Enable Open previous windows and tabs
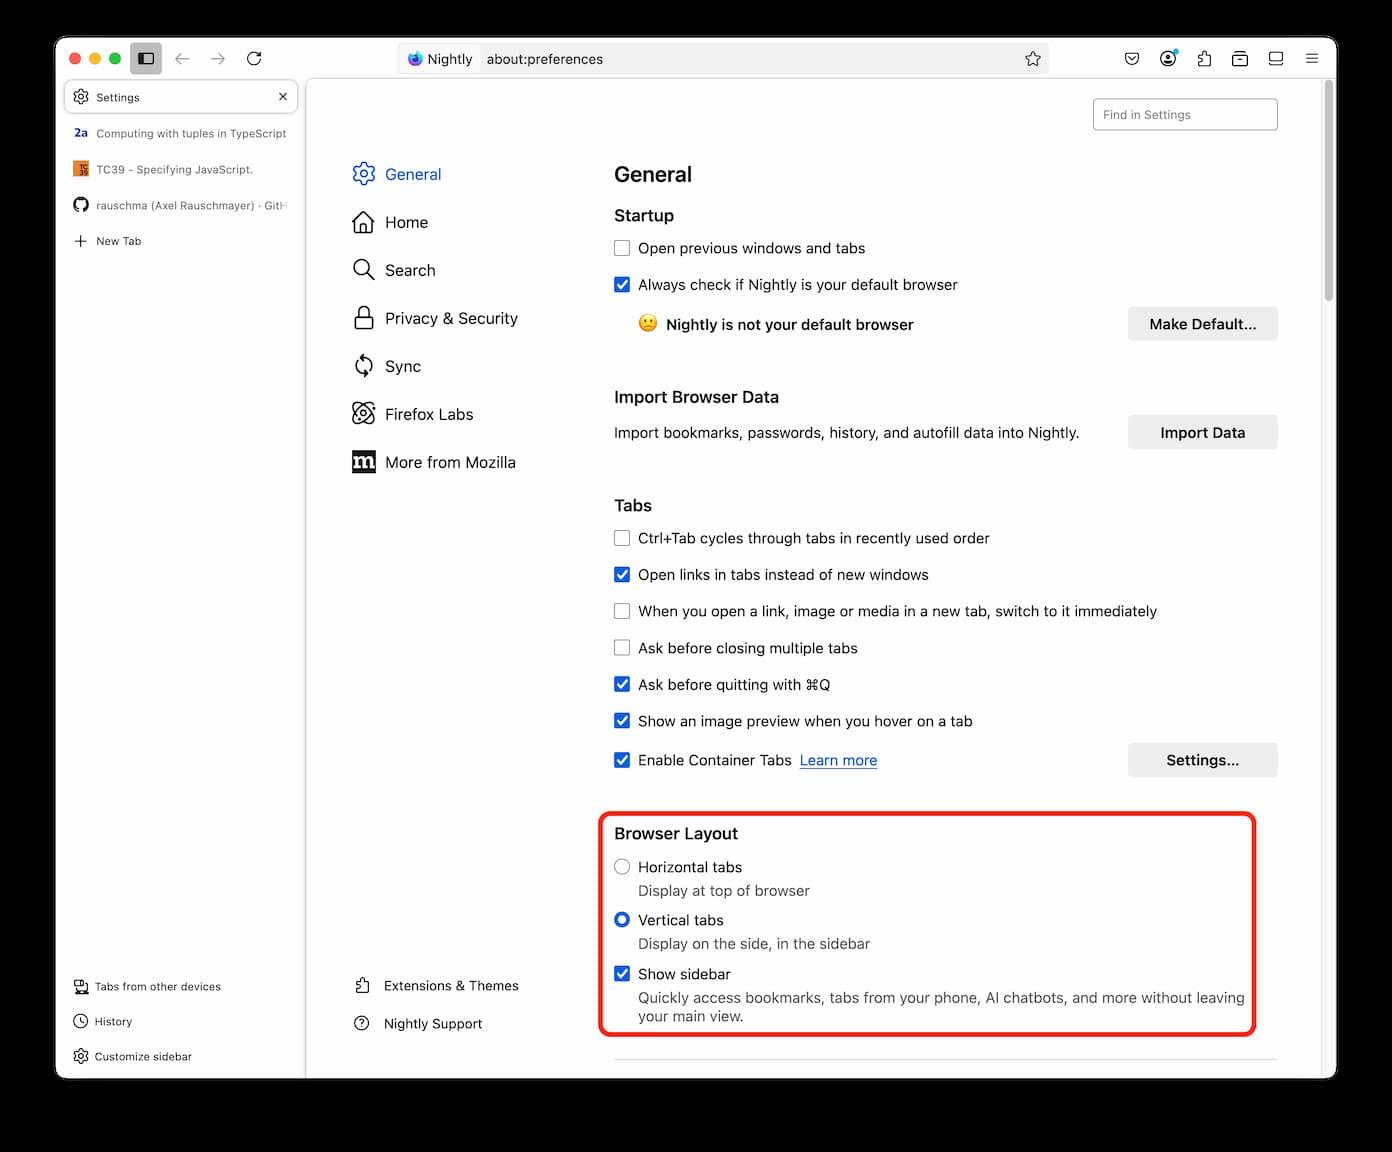 622,248
